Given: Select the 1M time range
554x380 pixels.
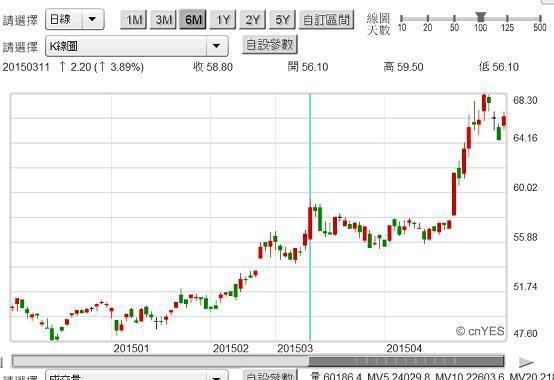Looking at the screenshot, I should pos(134,20).
